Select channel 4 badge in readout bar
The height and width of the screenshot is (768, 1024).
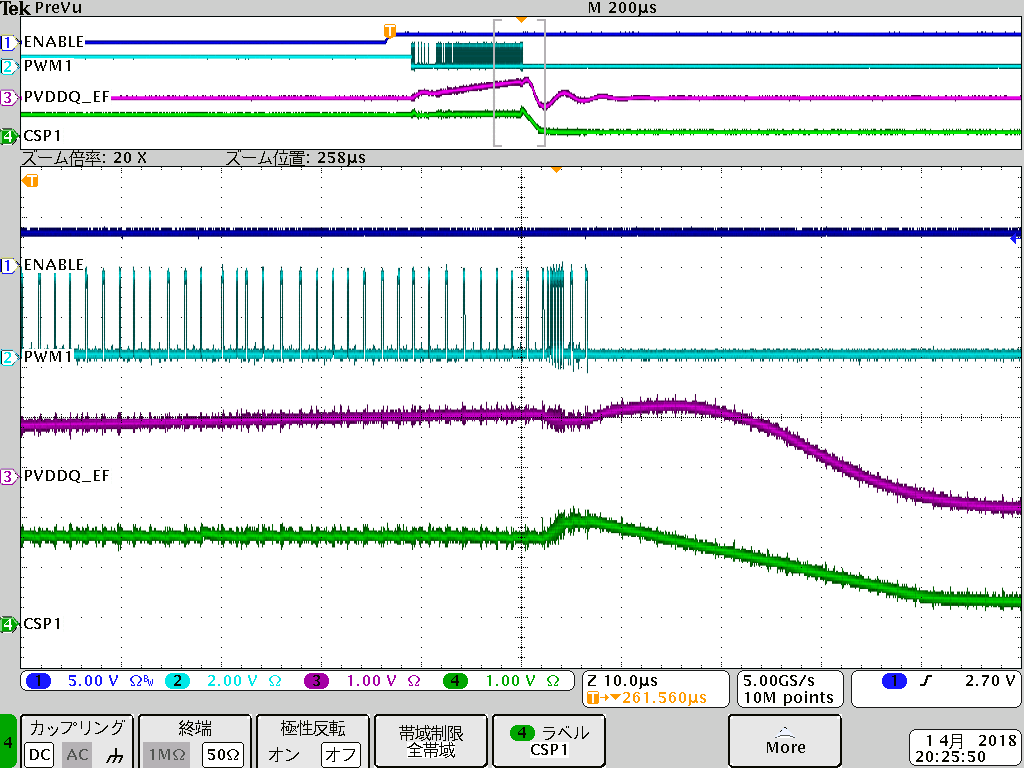[455, 681]
